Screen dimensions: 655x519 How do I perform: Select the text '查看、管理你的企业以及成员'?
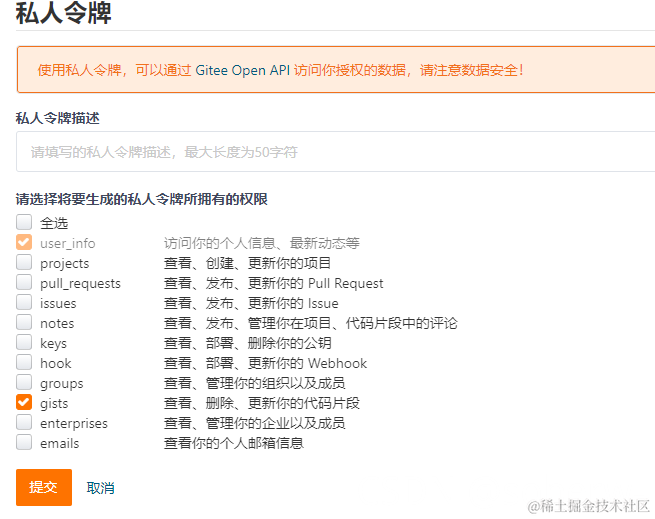254,423
